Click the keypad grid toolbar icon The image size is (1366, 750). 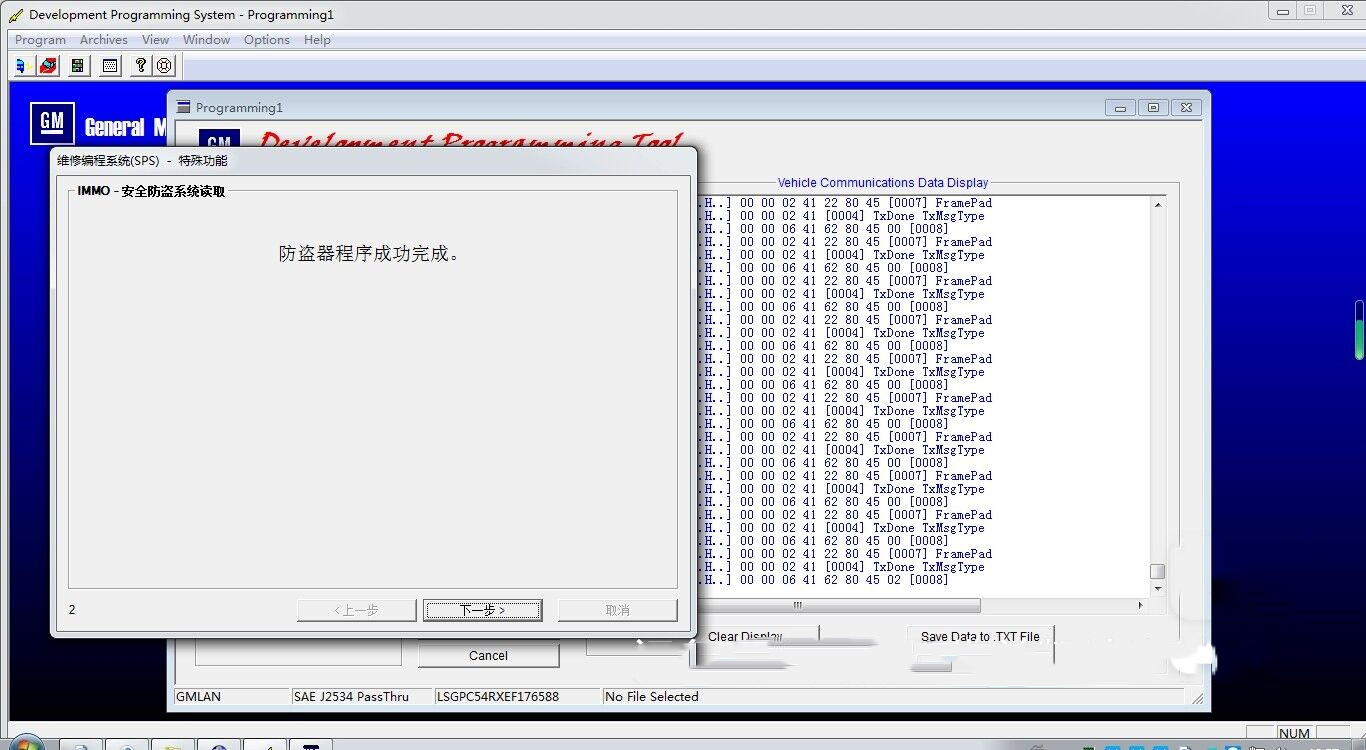[x=110, y=66]
